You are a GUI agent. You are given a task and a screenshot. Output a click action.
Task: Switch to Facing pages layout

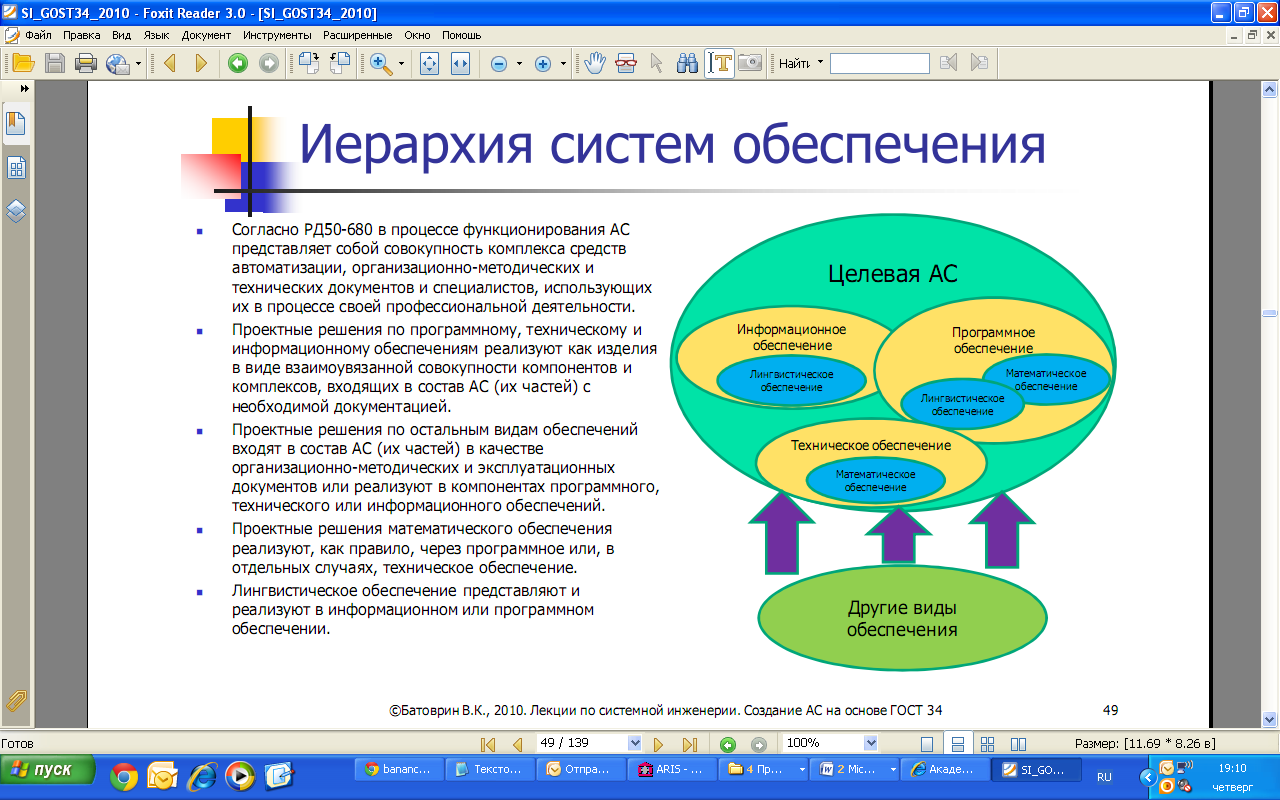click(1018, 744)
